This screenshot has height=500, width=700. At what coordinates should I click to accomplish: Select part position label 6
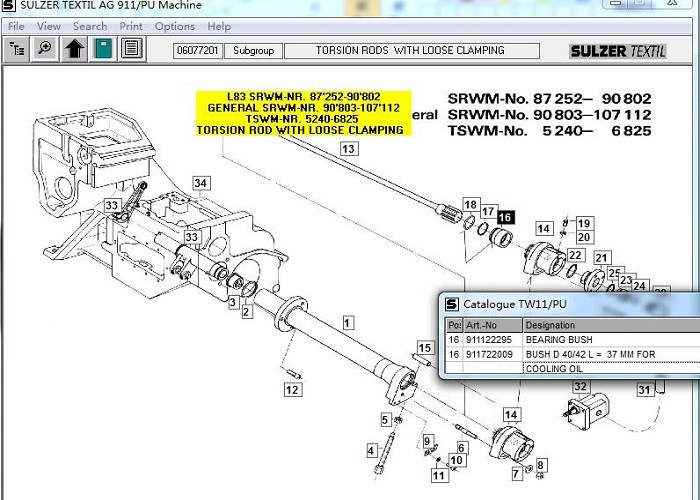(x=462, y=448)
